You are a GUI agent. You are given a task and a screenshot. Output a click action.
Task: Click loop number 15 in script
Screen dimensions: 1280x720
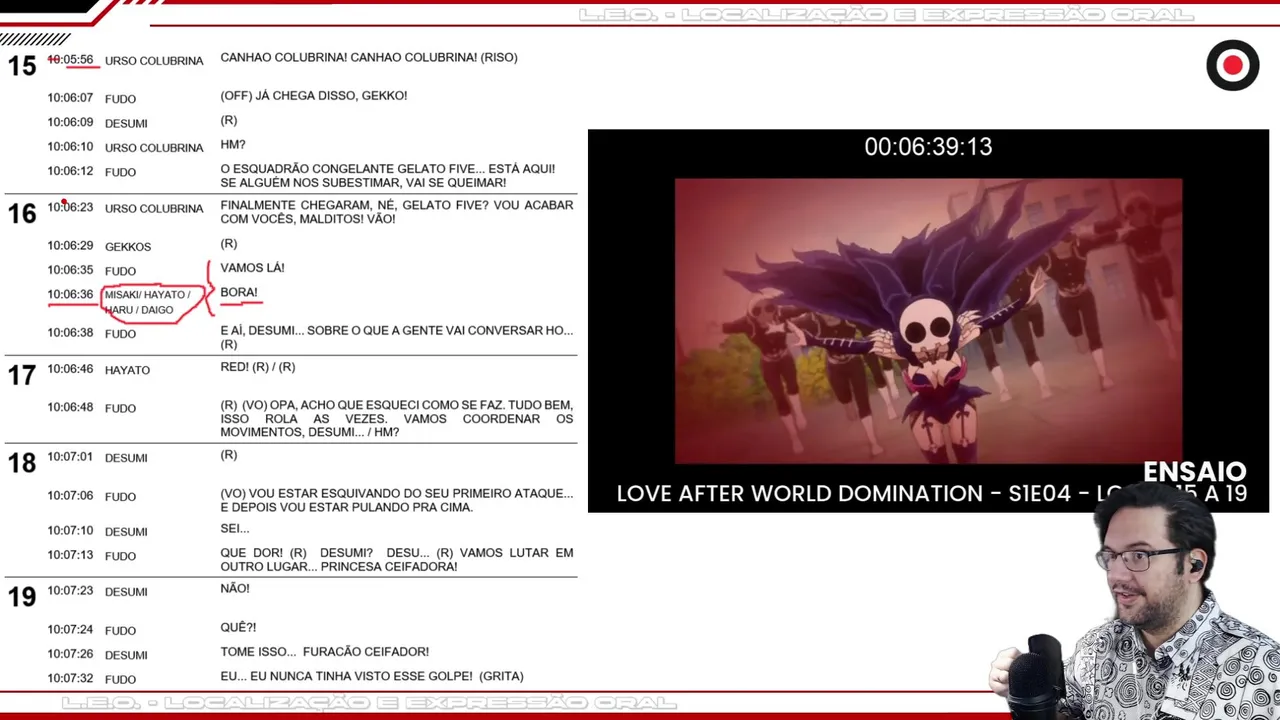[22, 66]
